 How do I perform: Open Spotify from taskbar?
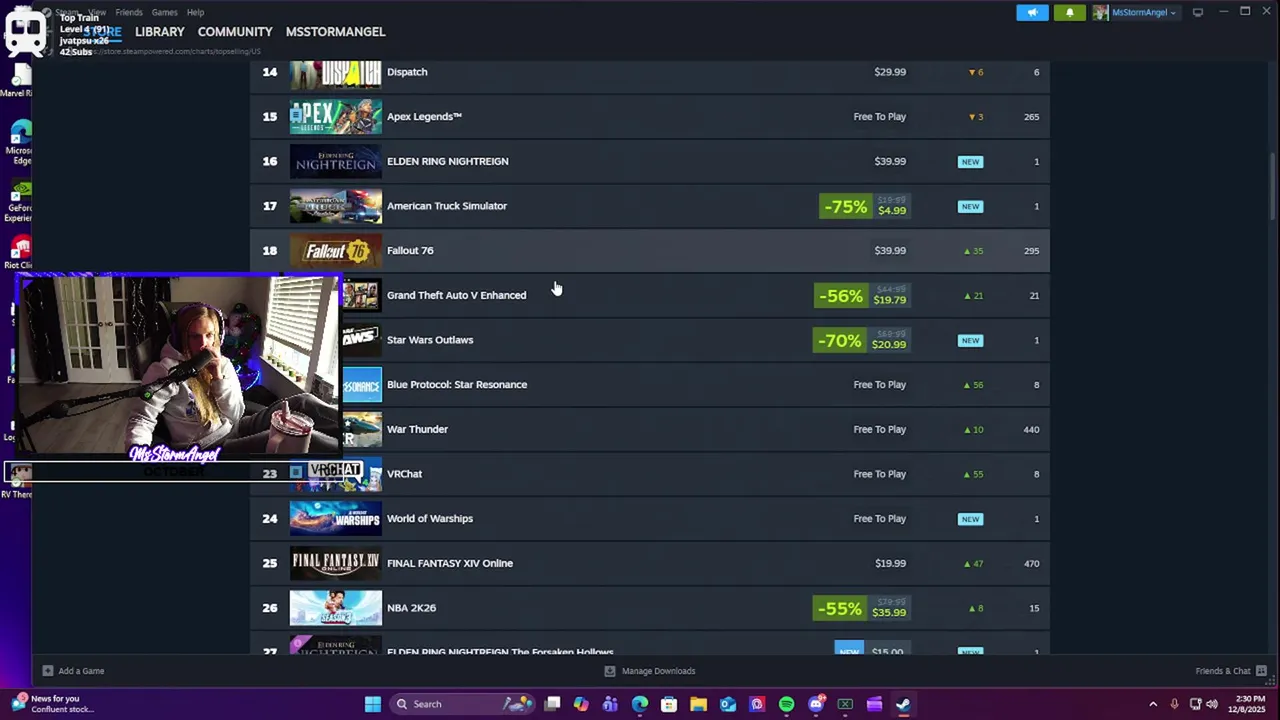coord(786,704)
